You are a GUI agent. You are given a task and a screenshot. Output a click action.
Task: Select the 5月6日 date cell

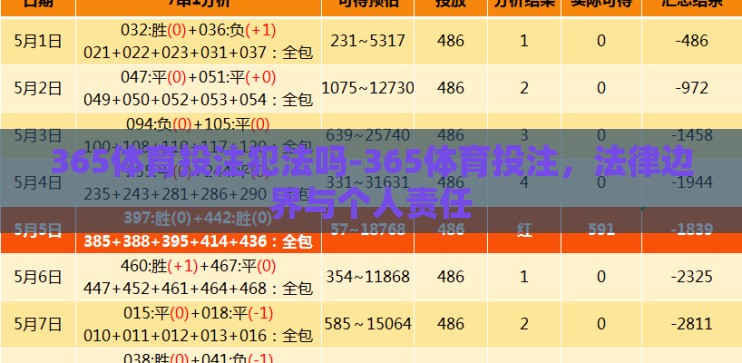38,277
